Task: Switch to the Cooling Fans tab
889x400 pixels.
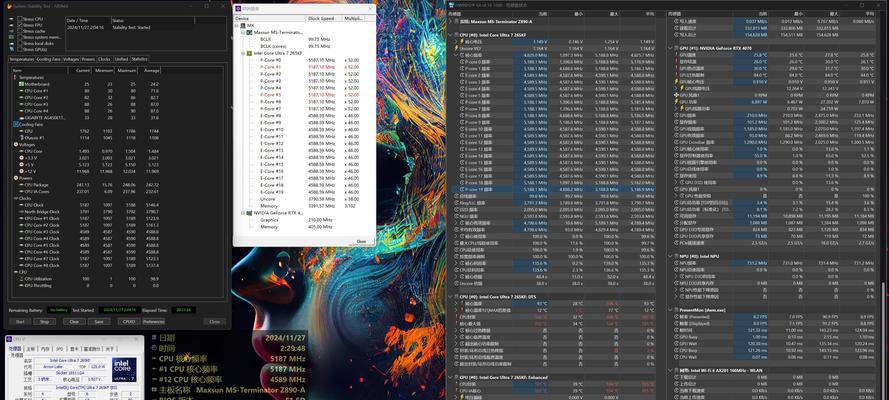Action: pos(49,59)
